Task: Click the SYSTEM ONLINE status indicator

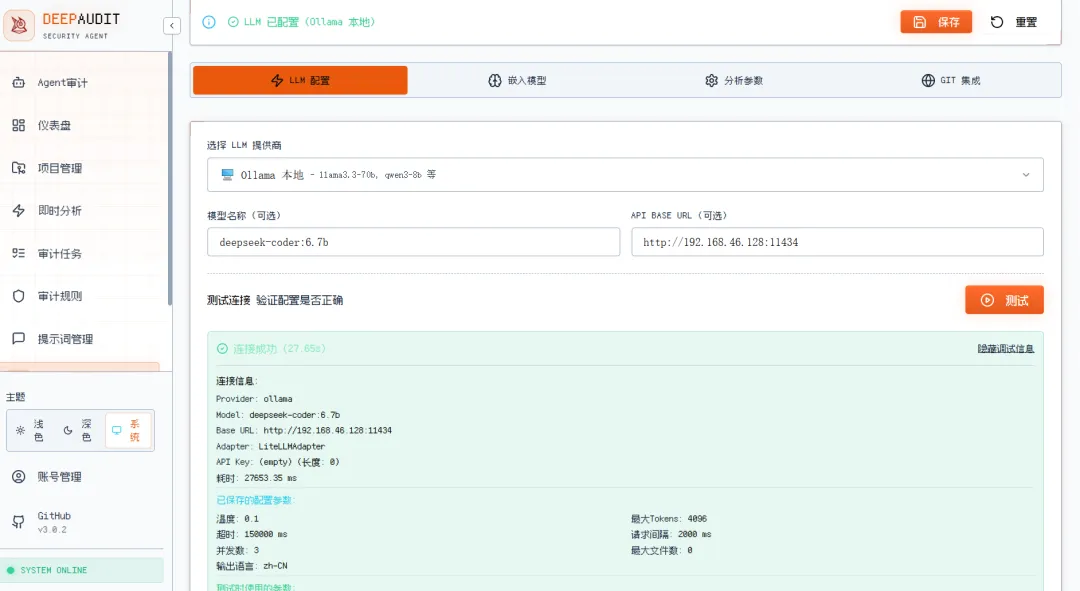Action: pyautogui.click(x=82, y=570)
